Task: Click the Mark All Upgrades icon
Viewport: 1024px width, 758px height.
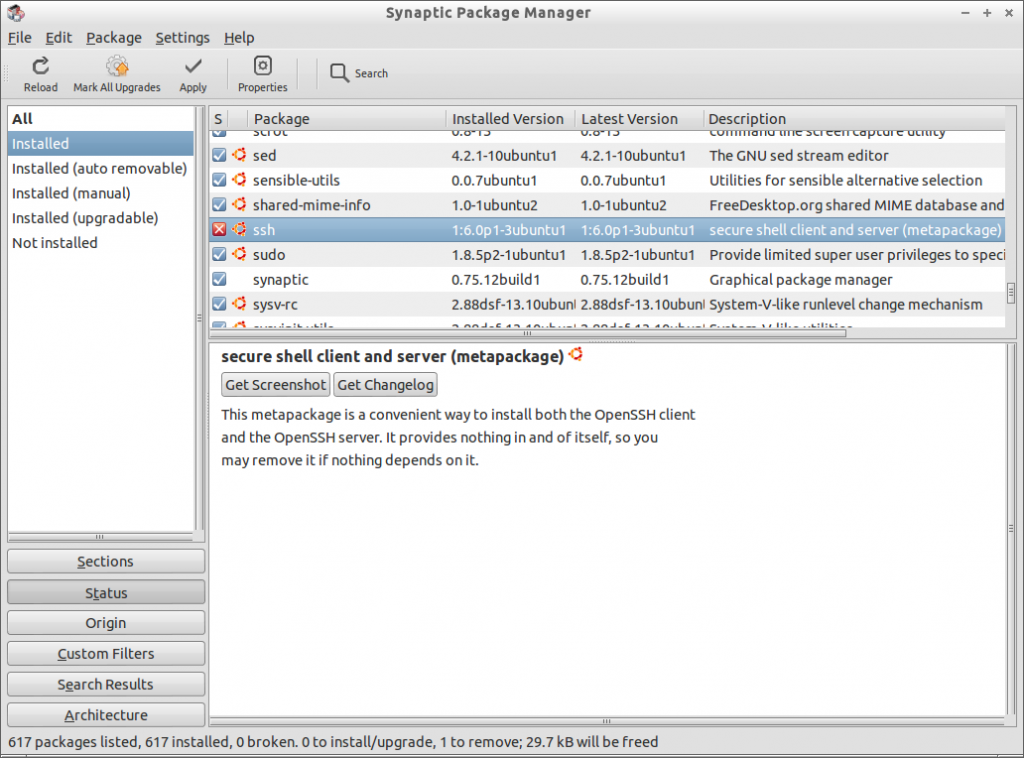Action: point(117,67)
